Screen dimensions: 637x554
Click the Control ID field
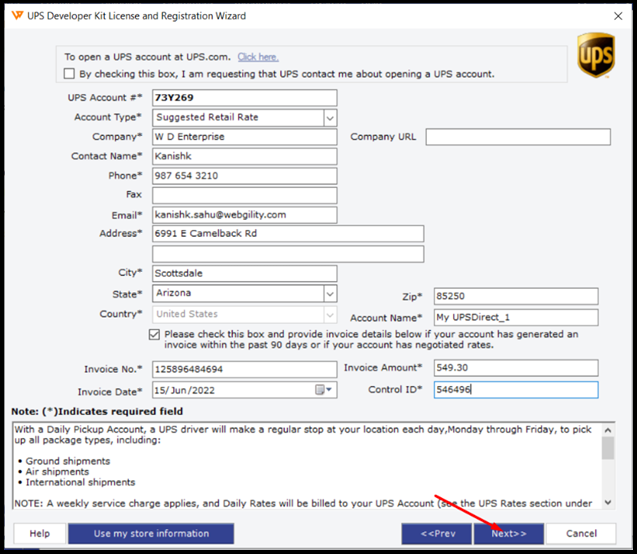click(x=516, y=390)
